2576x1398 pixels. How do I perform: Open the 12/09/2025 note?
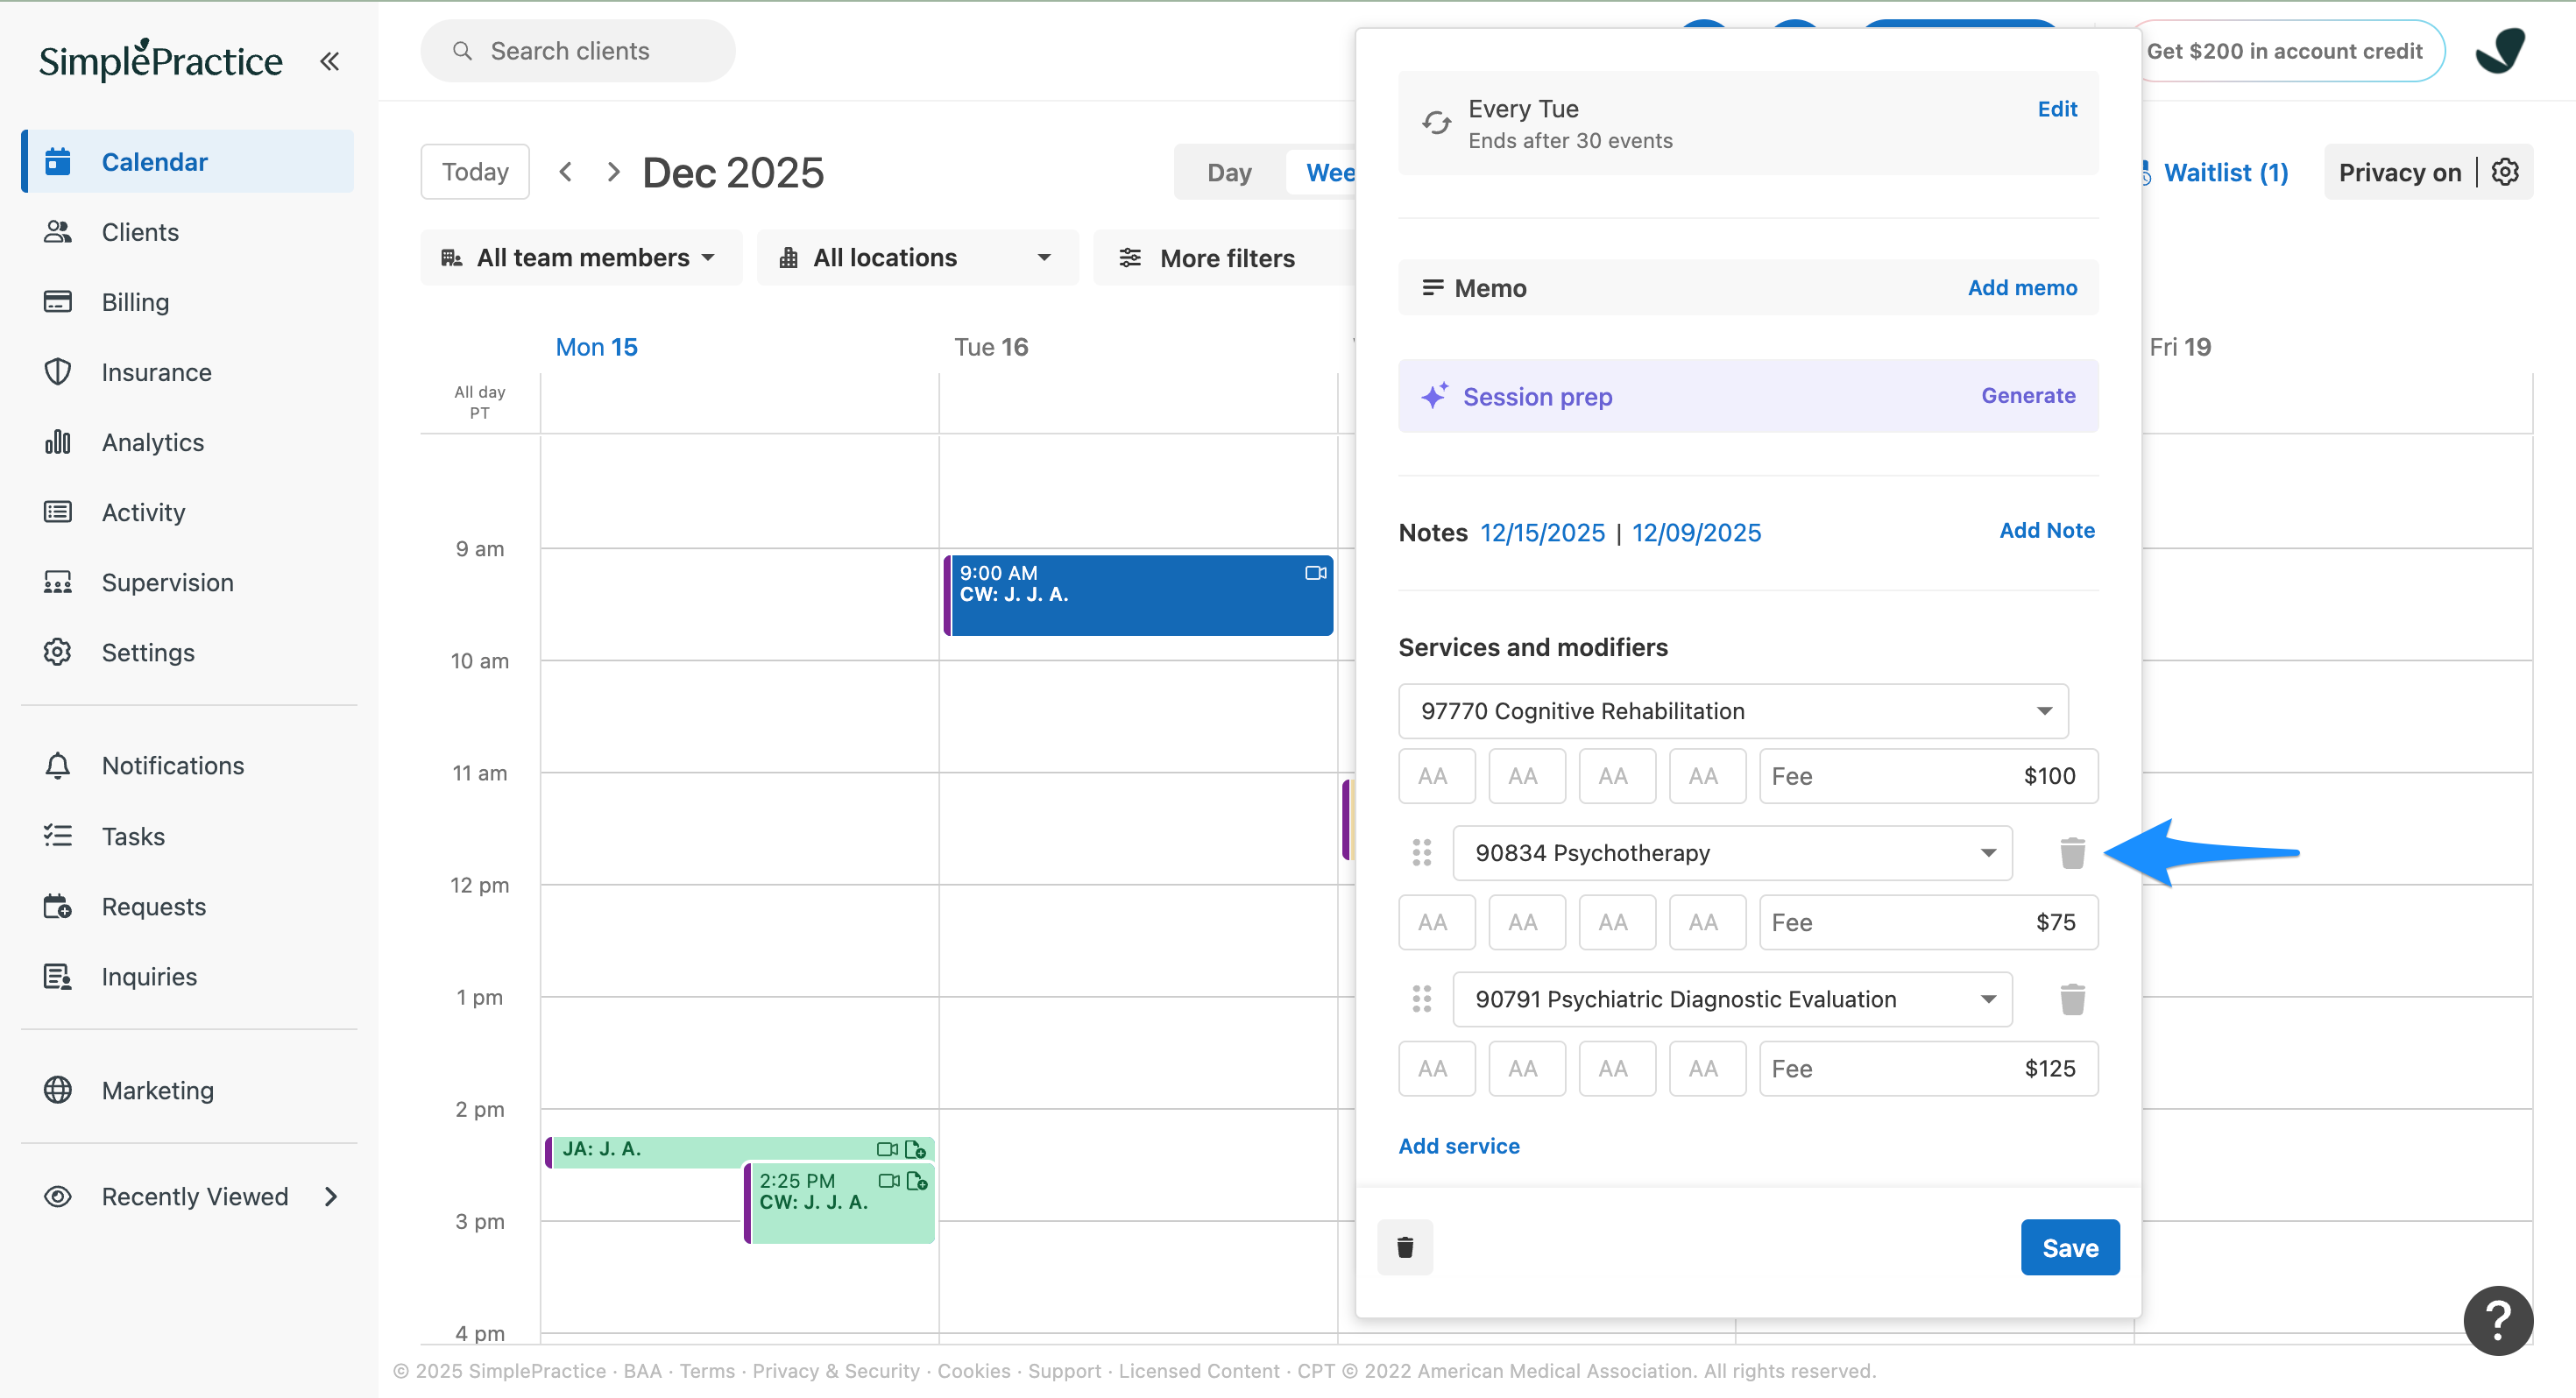1696,533
